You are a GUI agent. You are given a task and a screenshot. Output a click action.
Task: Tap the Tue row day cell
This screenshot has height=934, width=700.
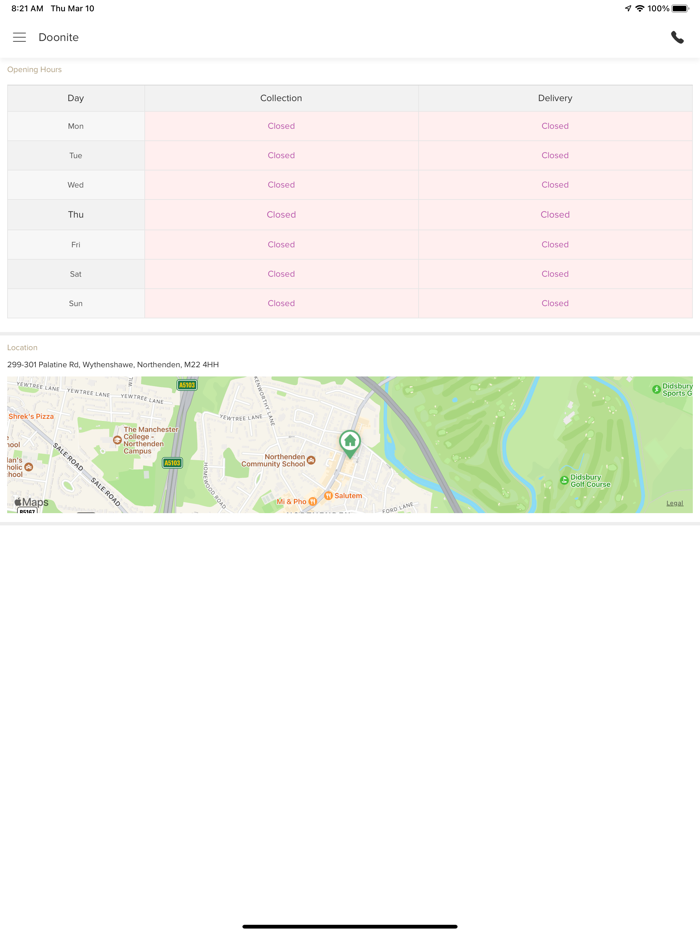click(76, 155)
